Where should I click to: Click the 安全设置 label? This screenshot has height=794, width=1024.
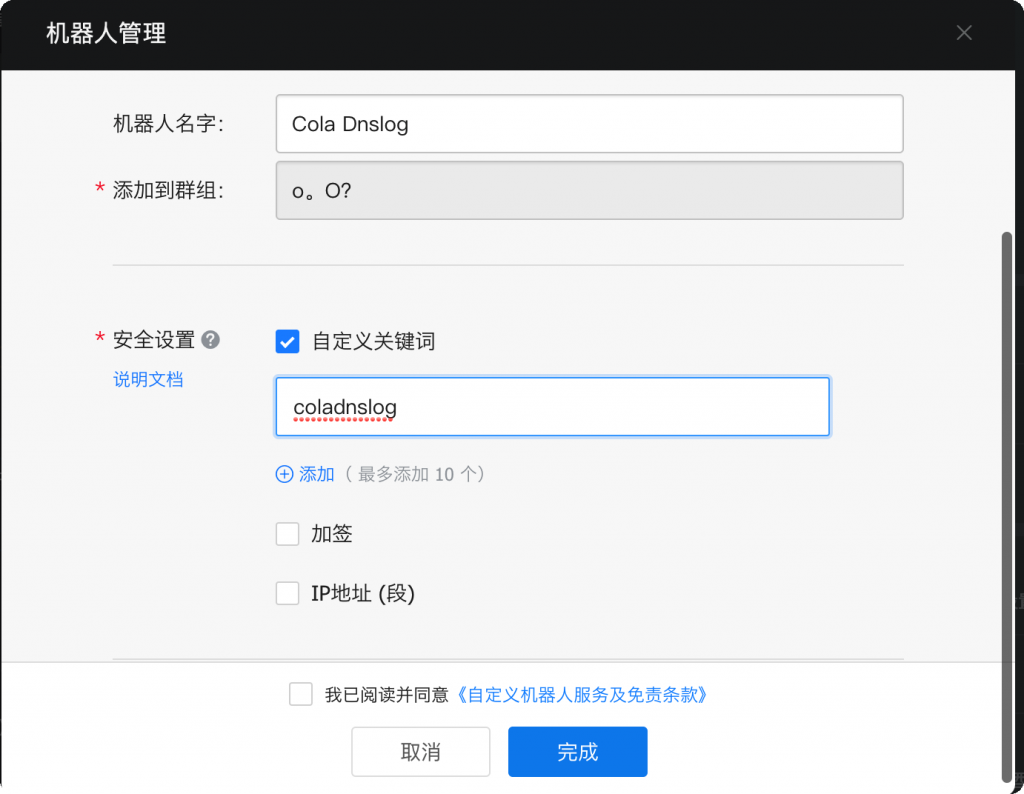tap(154, 340)
